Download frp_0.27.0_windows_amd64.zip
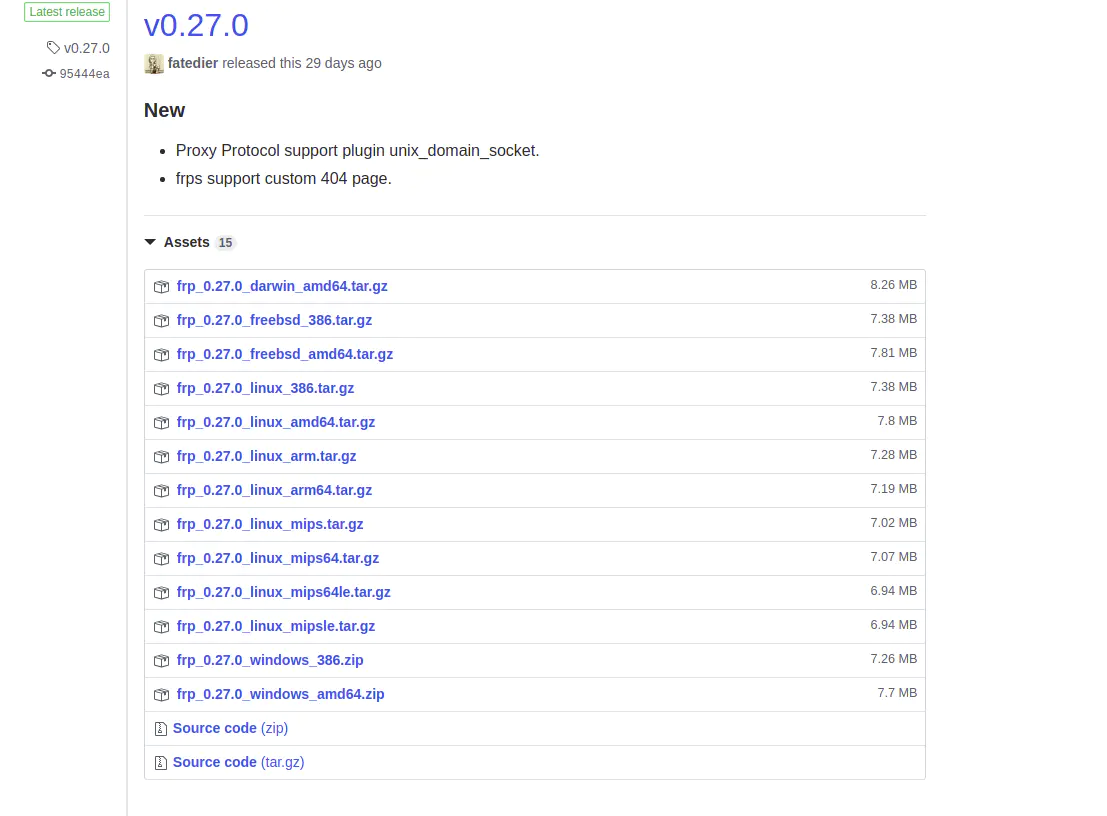Screen dimensions: 1107x816 click(x=280, y=694)
